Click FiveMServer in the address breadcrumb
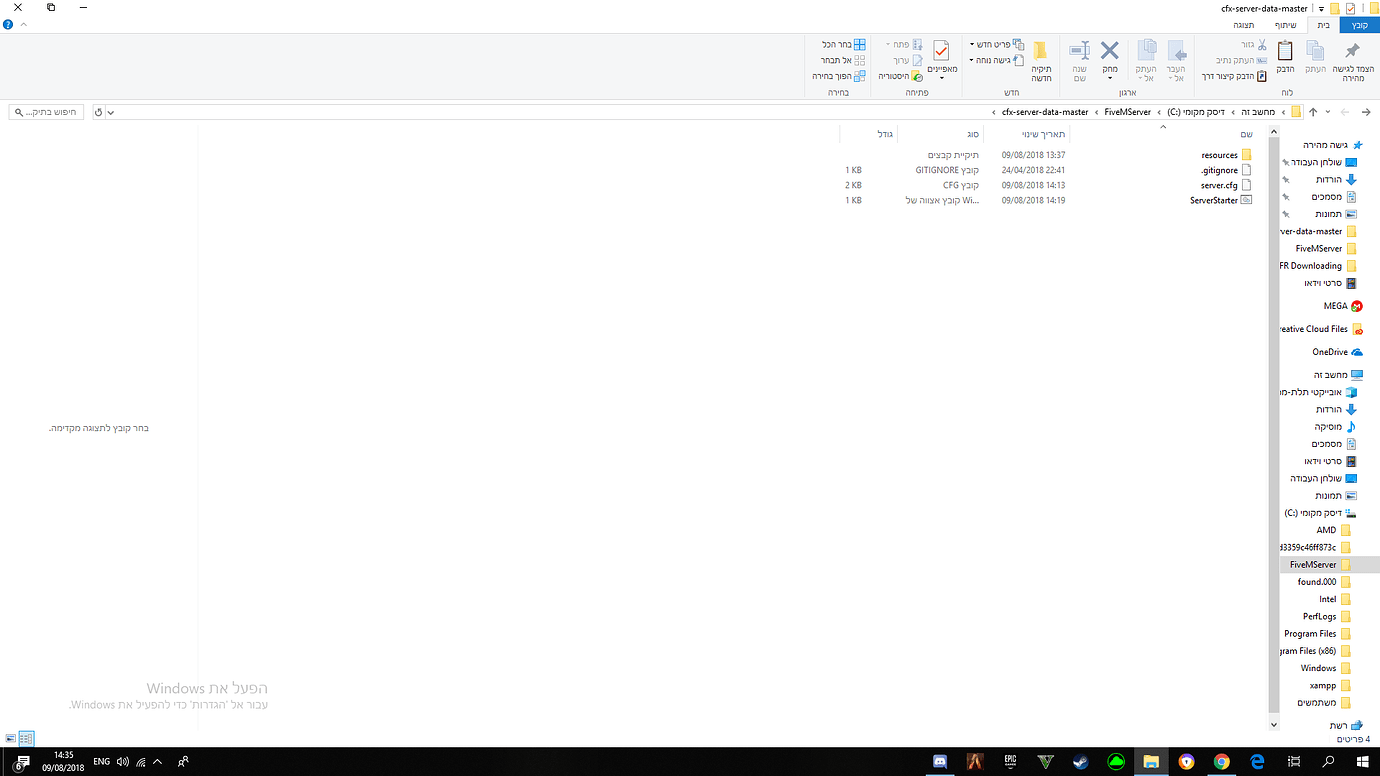Image resolution: width=1380 pixels, height=776 pixels. tap(1127, 112)
